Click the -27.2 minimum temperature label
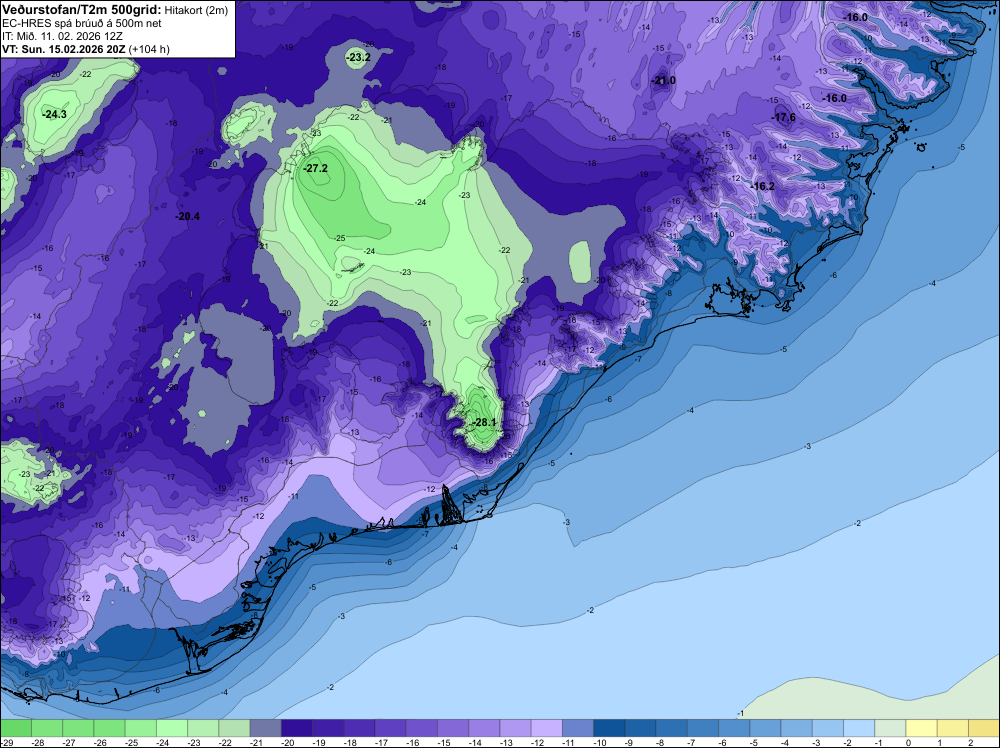This screenshot has height=748, width=1000. coord(315,168)
